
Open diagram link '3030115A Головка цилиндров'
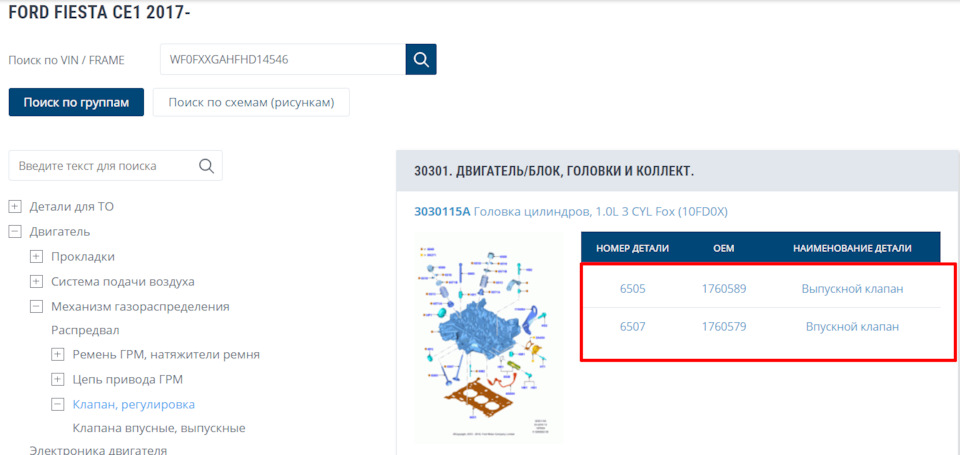click(x=571, y=212)
